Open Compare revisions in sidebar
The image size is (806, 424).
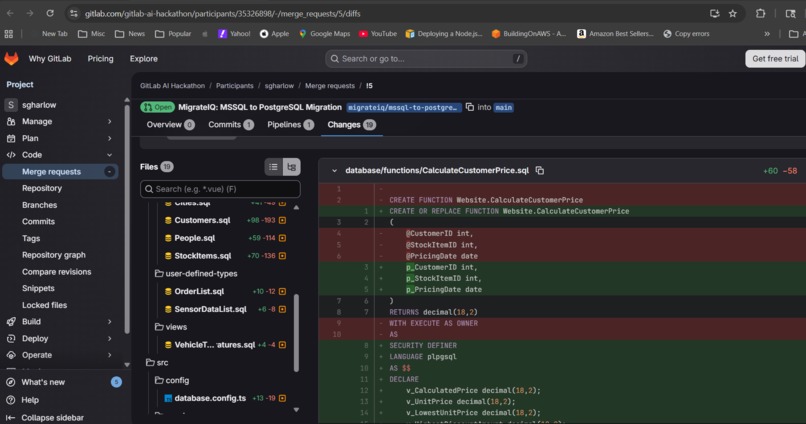pyautogui.click(x=57, y=272)
